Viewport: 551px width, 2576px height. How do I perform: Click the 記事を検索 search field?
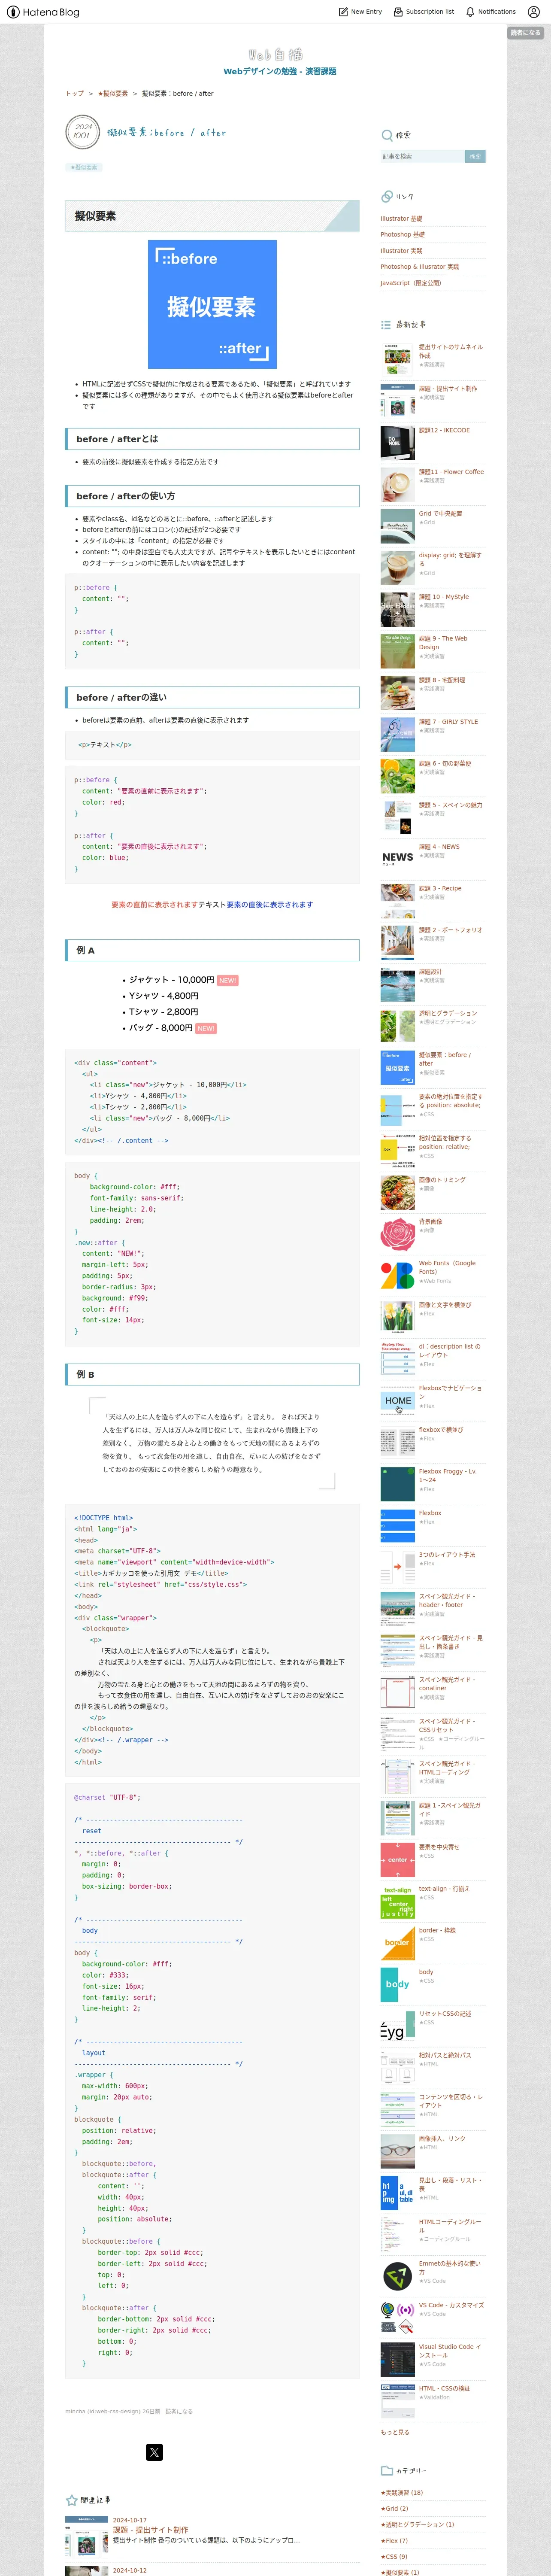click(x=422, y=156)
